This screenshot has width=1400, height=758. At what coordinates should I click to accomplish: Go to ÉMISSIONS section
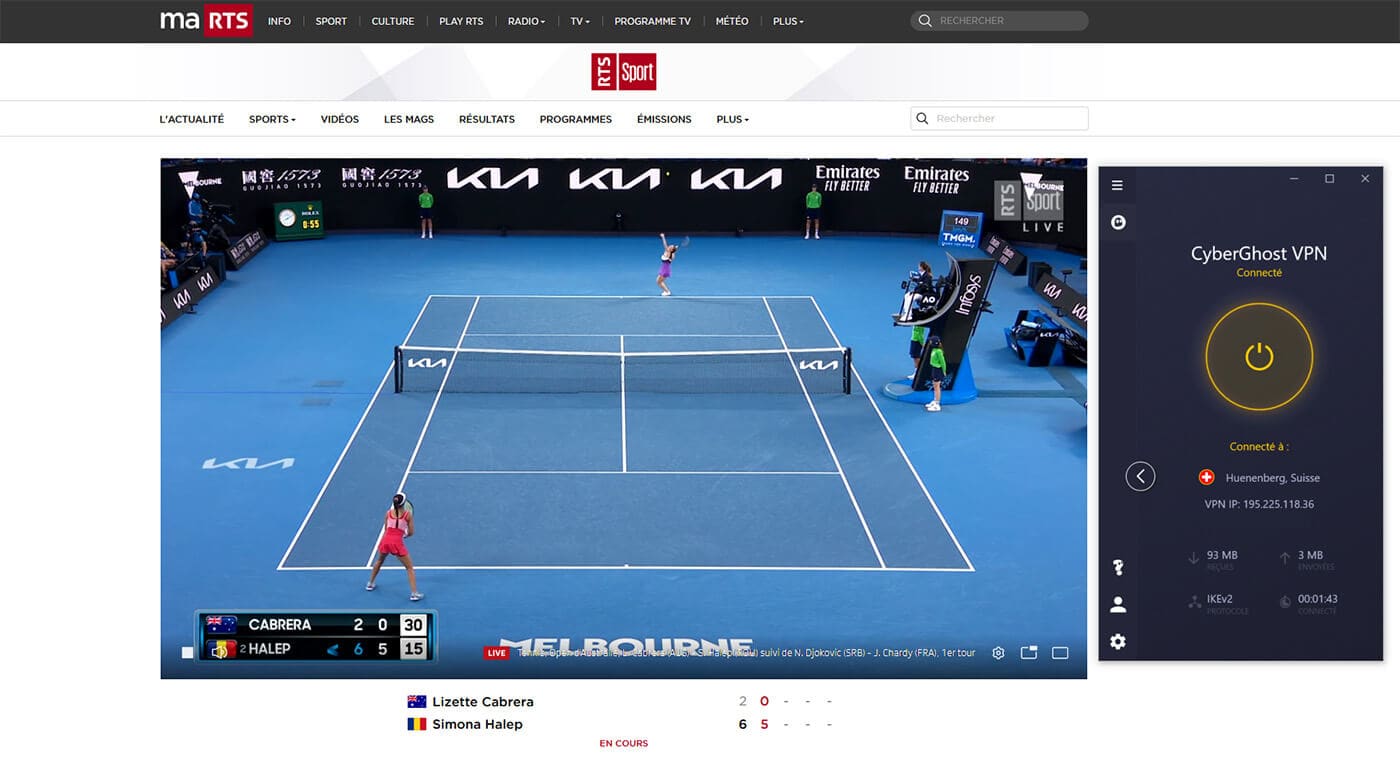point(664,119)
